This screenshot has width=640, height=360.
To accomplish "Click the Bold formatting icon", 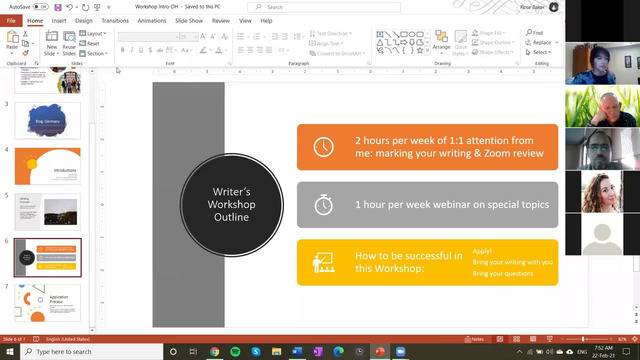I will click(x=122, y=50).
